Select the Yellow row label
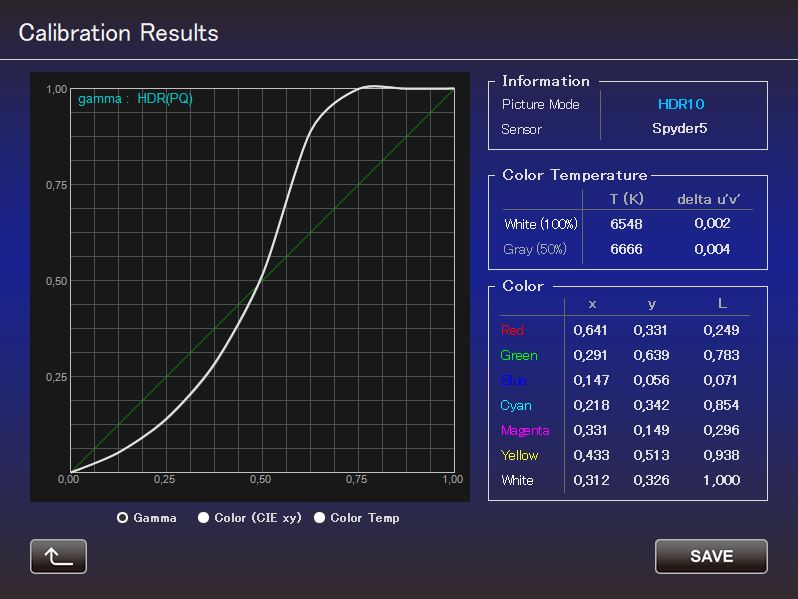Image resolution: width=798 pixels, height=599 pixels. [x=520, y=455]
